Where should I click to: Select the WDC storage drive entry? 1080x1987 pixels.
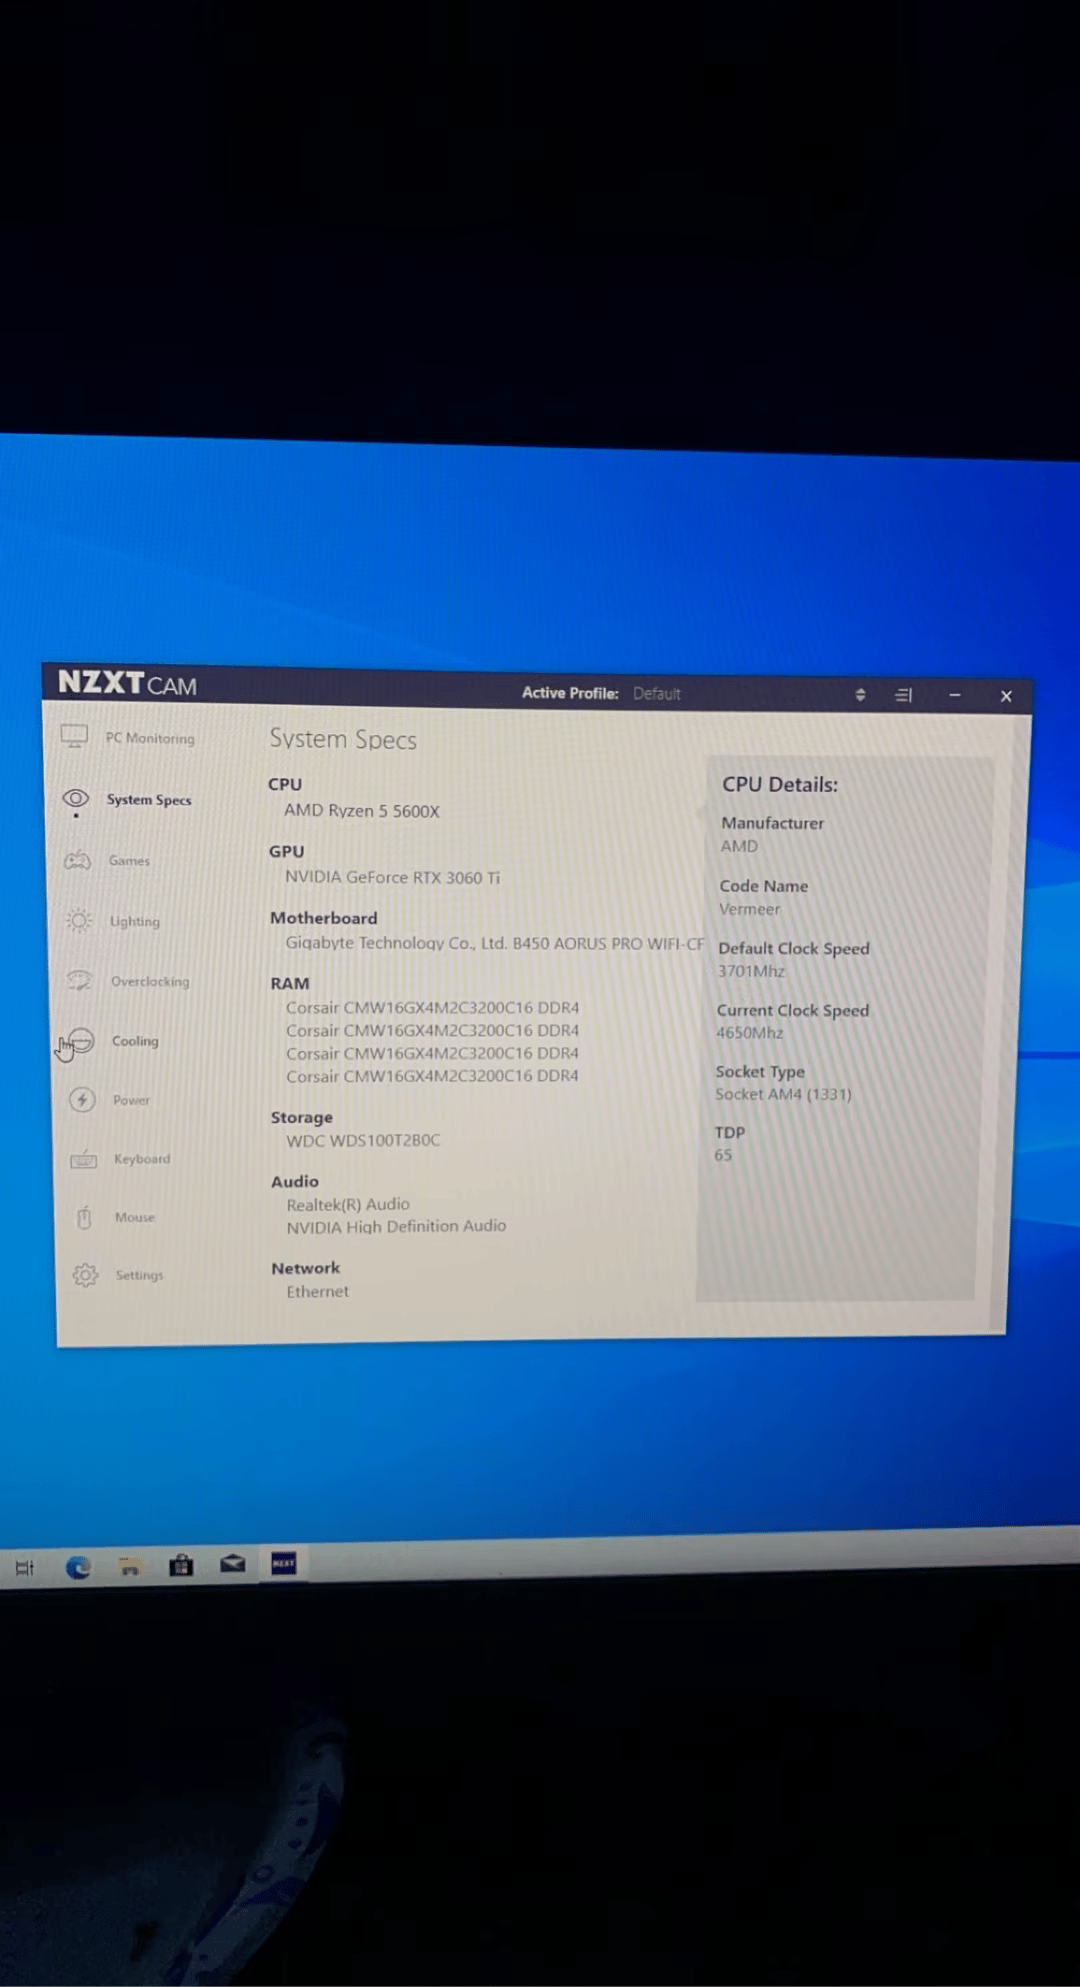tap(363, 1140)
